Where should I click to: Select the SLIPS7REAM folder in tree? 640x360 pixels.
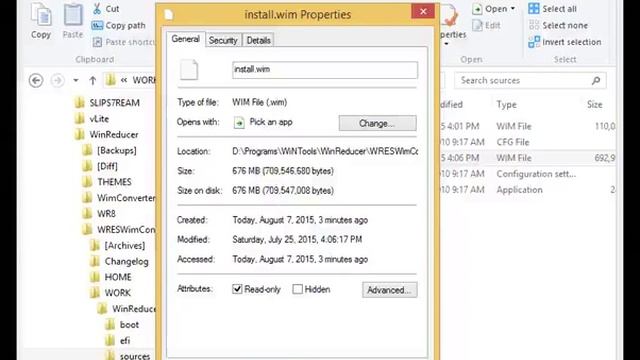(x=108, y=103)
